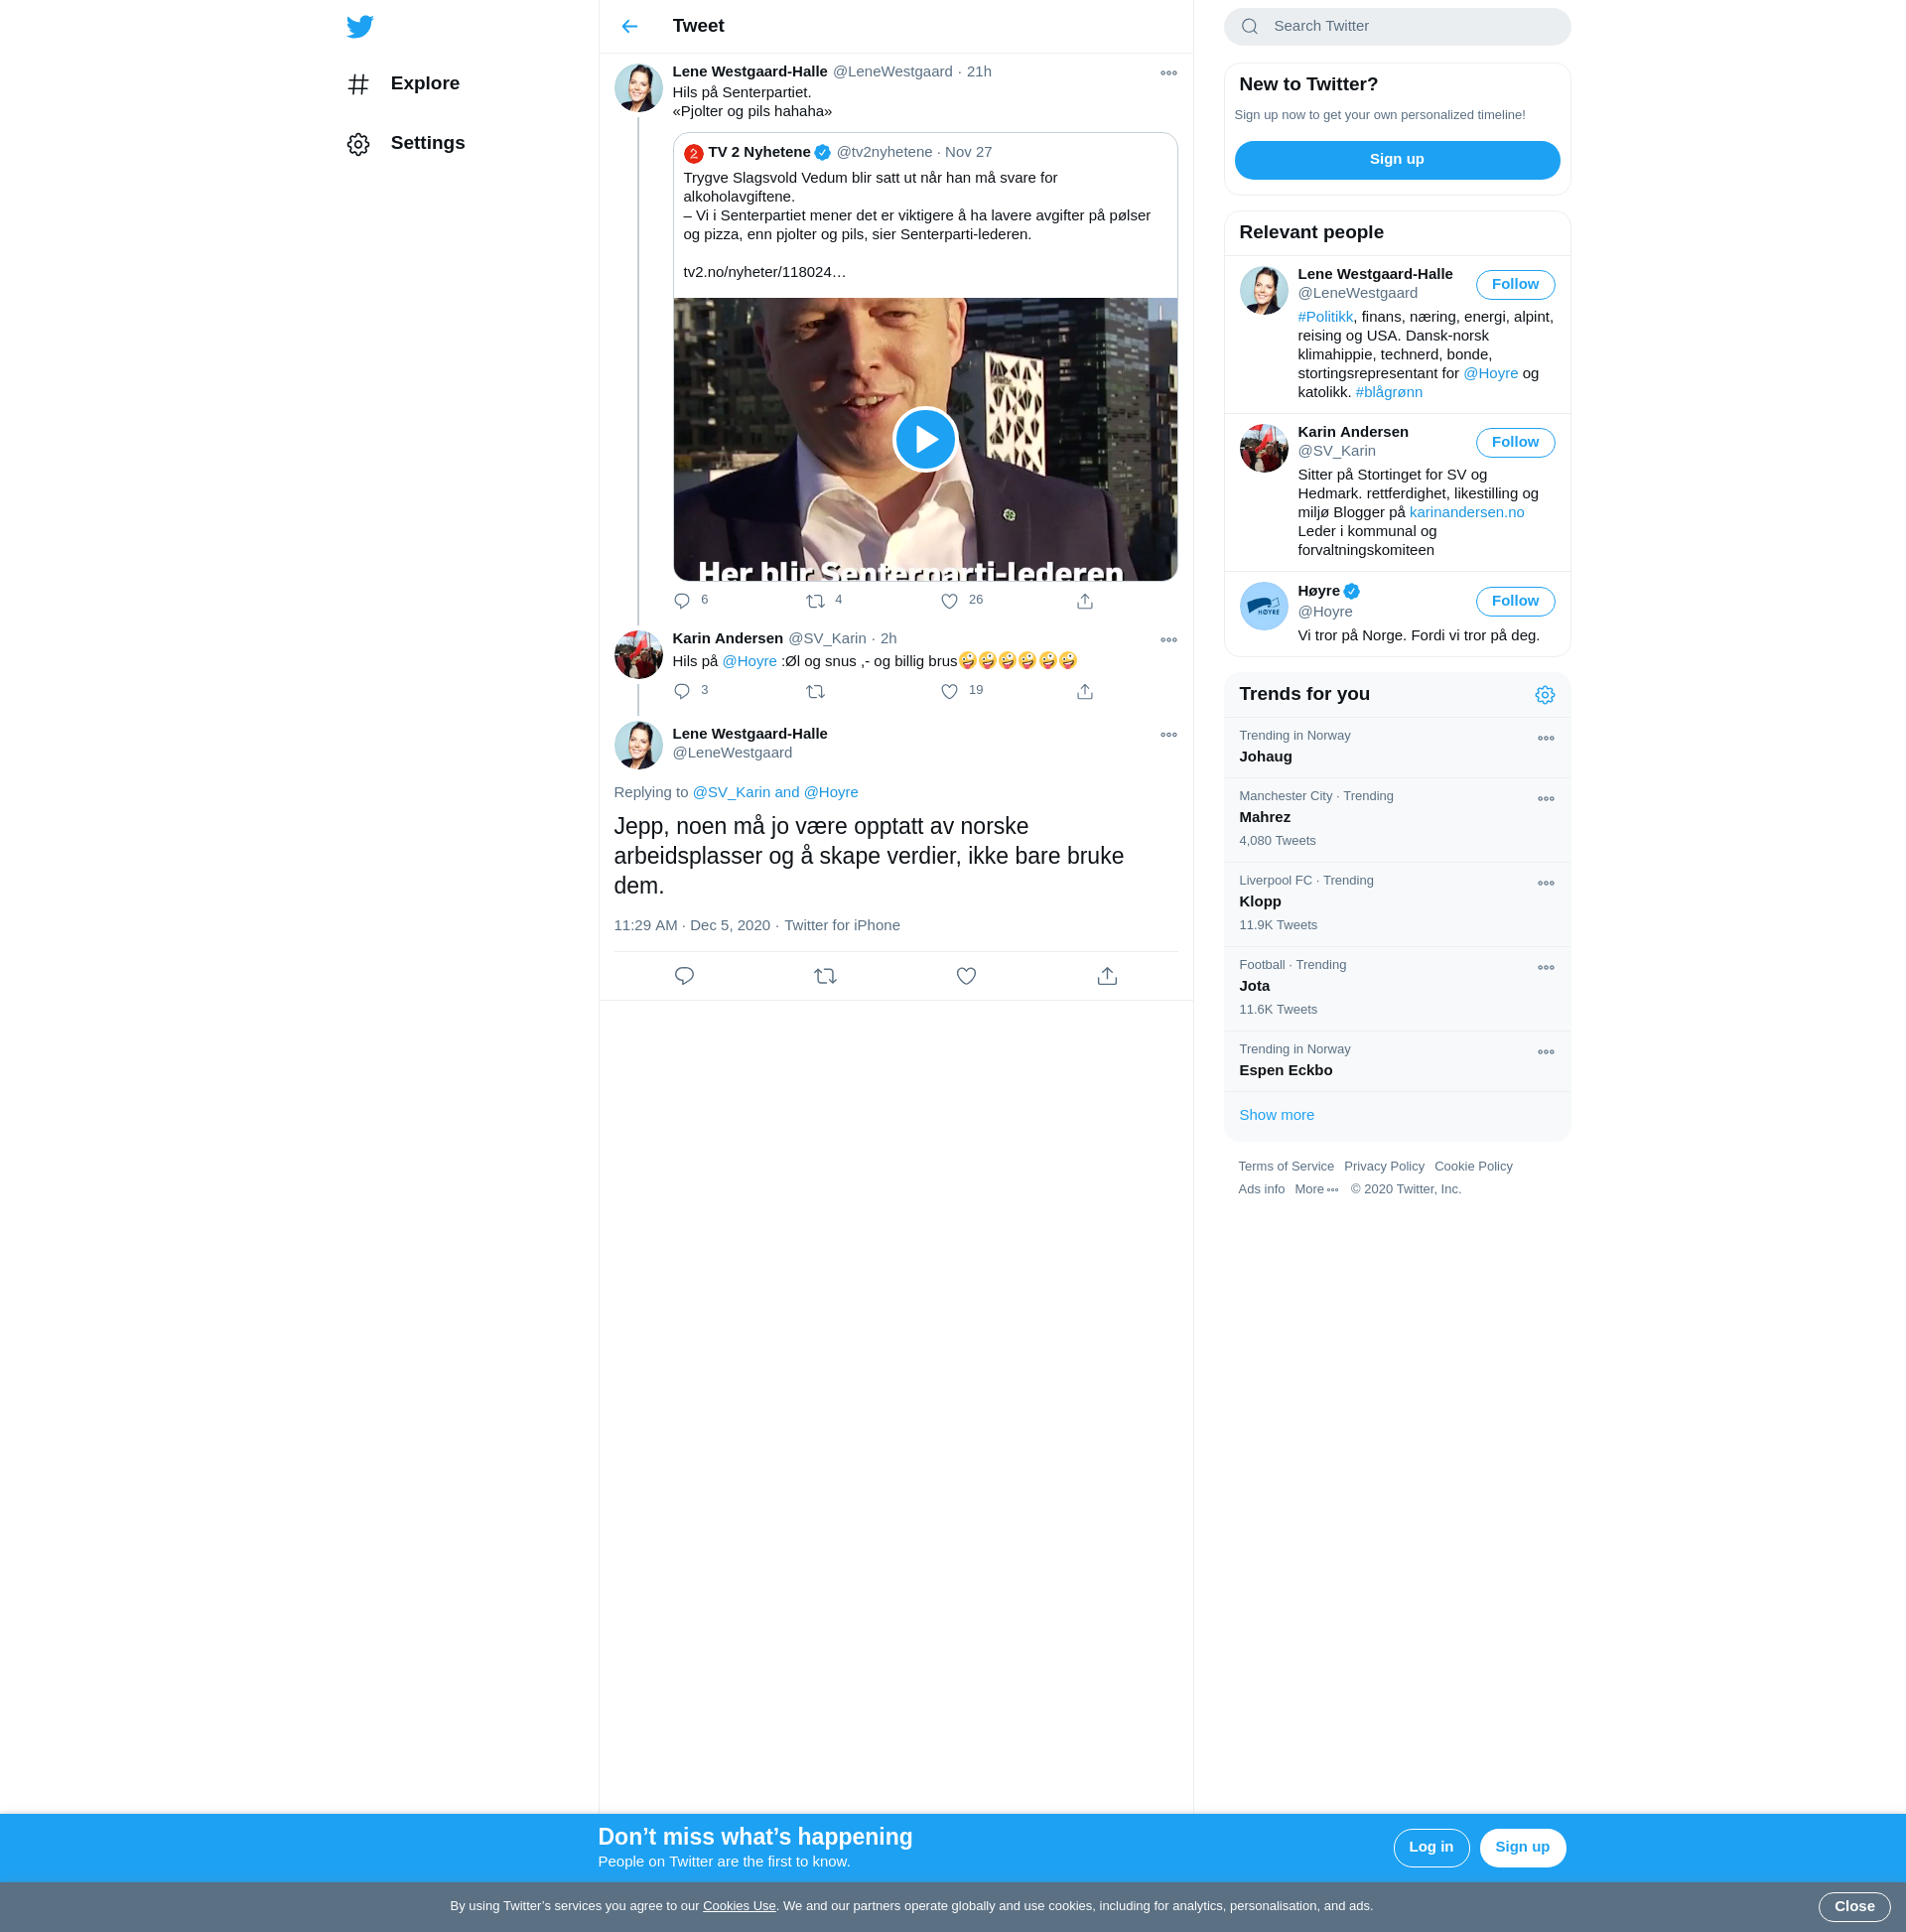Open Trends settings gear

pos(1544,695)
